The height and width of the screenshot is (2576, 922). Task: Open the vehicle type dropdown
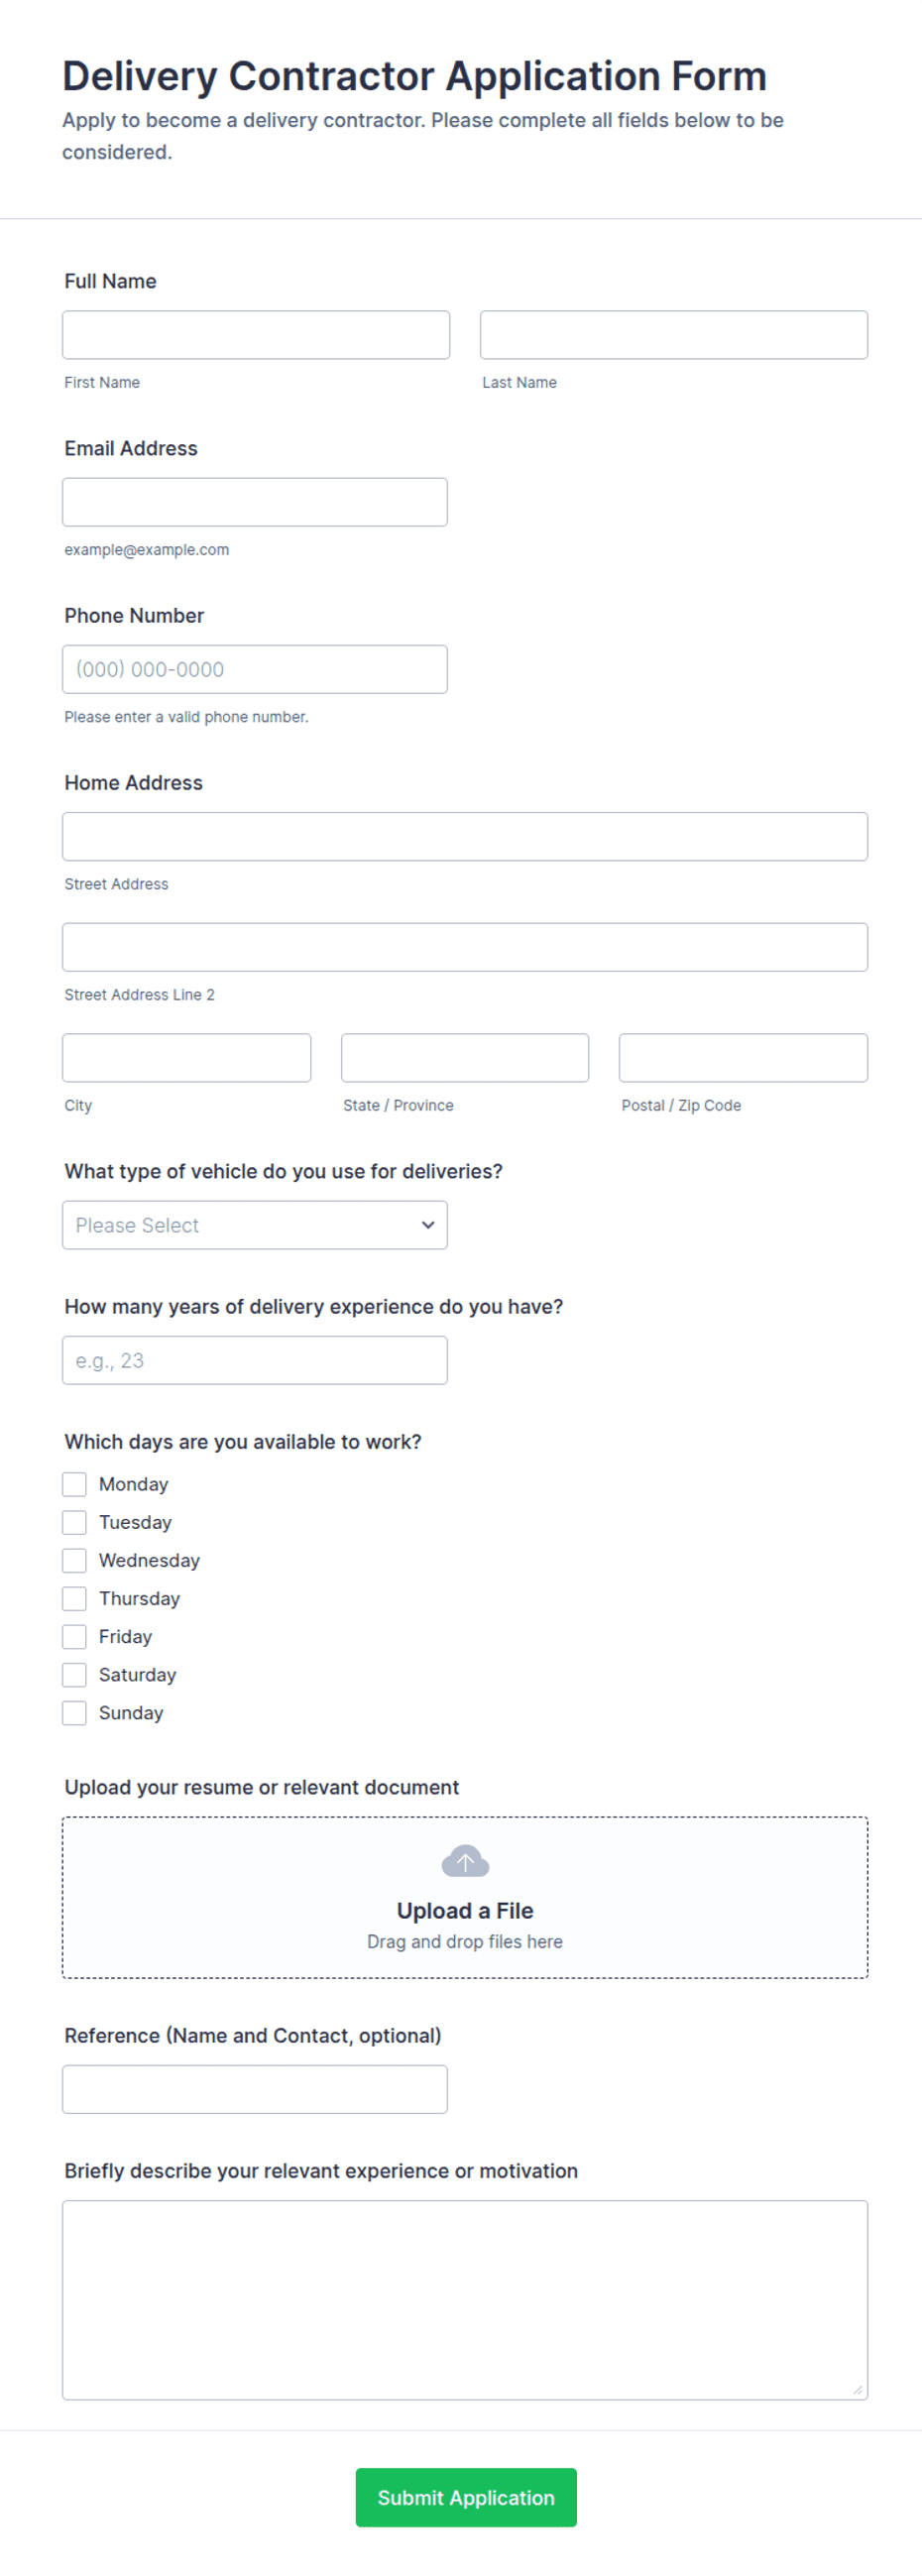[x=255, y=1225]
